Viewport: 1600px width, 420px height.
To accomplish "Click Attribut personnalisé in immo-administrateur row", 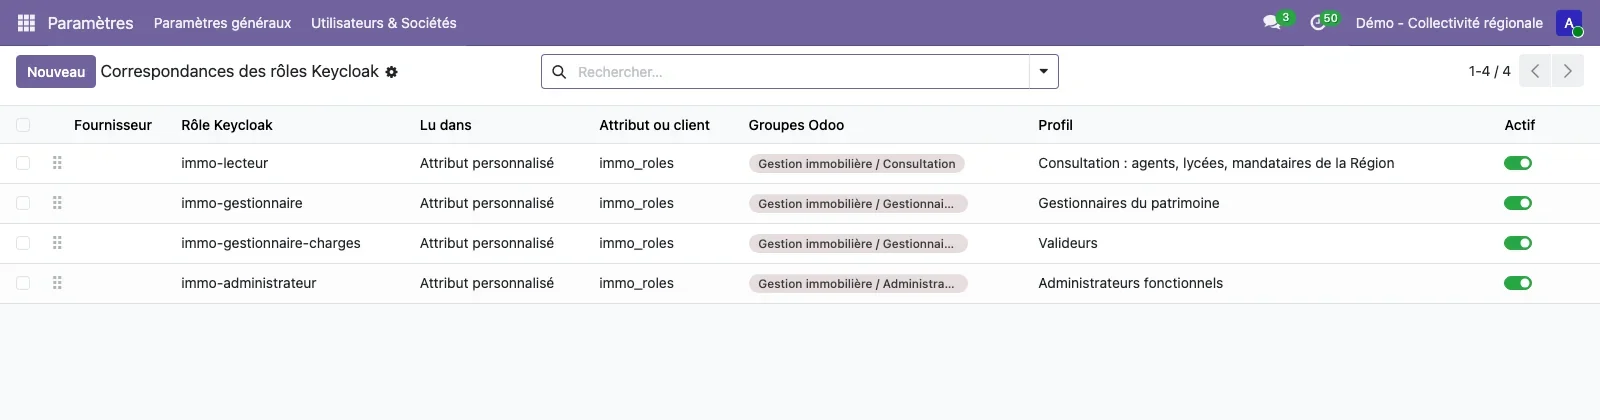I will 487,283.
